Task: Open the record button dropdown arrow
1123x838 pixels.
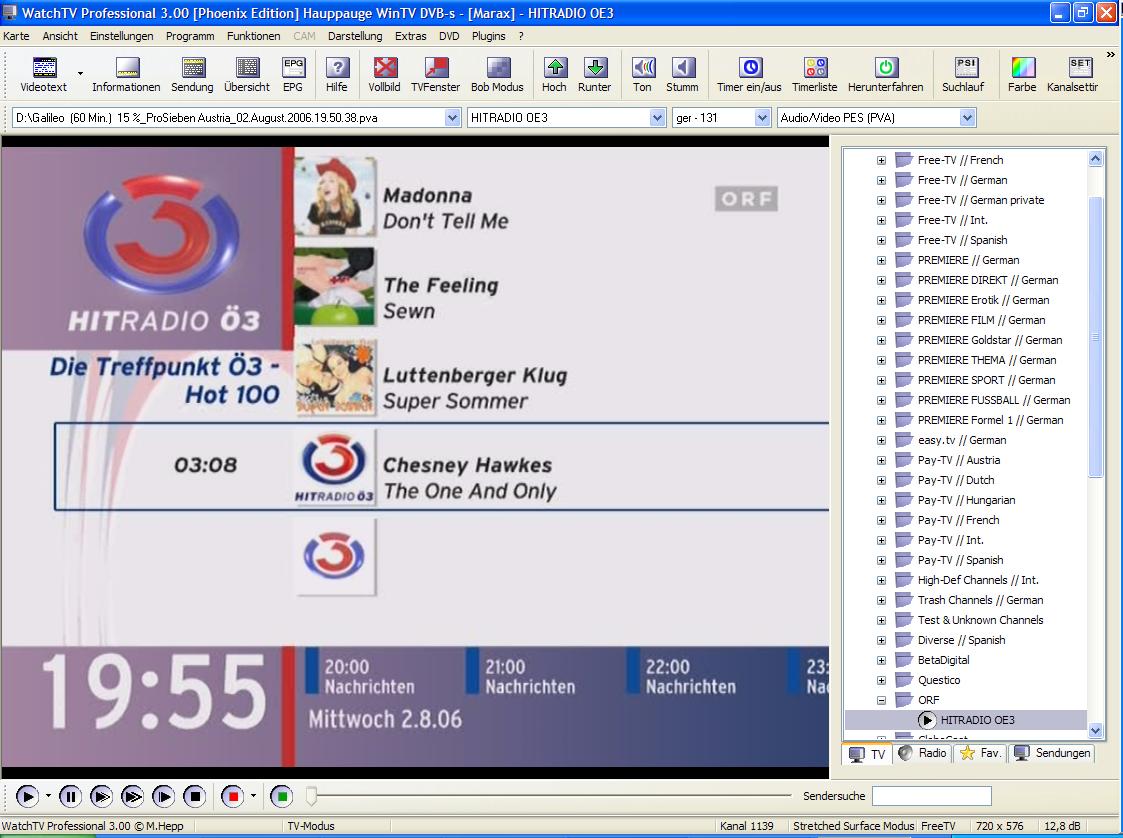Action: (x=254, y=796)
